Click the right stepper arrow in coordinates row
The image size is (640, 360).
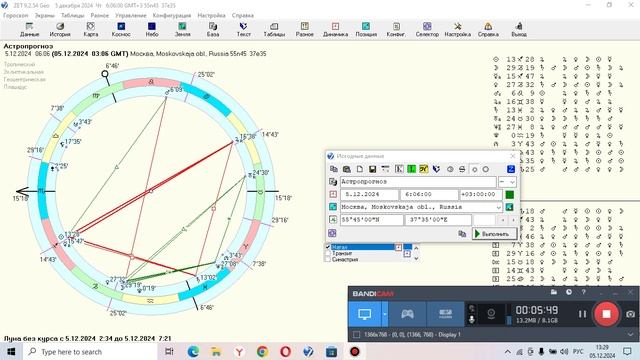(x=513, y=220)
